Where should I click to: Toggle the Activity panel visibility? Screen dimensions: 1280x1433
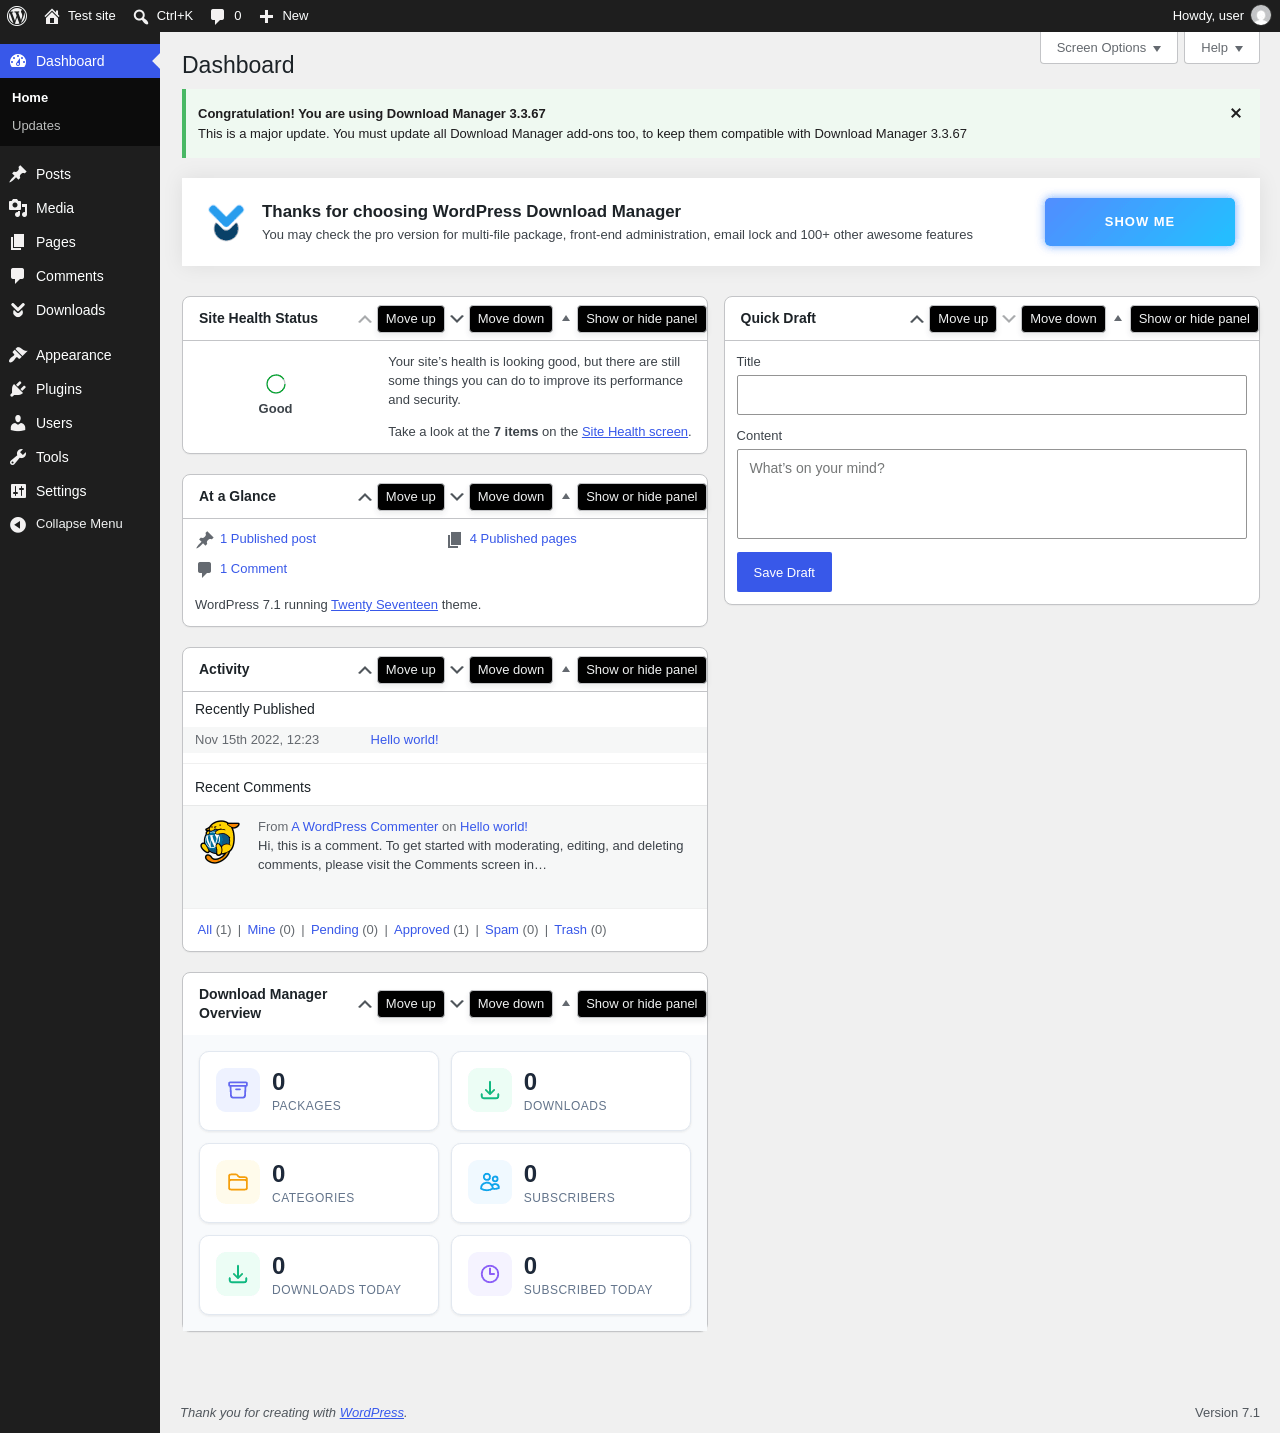click(x=566, y=670)
